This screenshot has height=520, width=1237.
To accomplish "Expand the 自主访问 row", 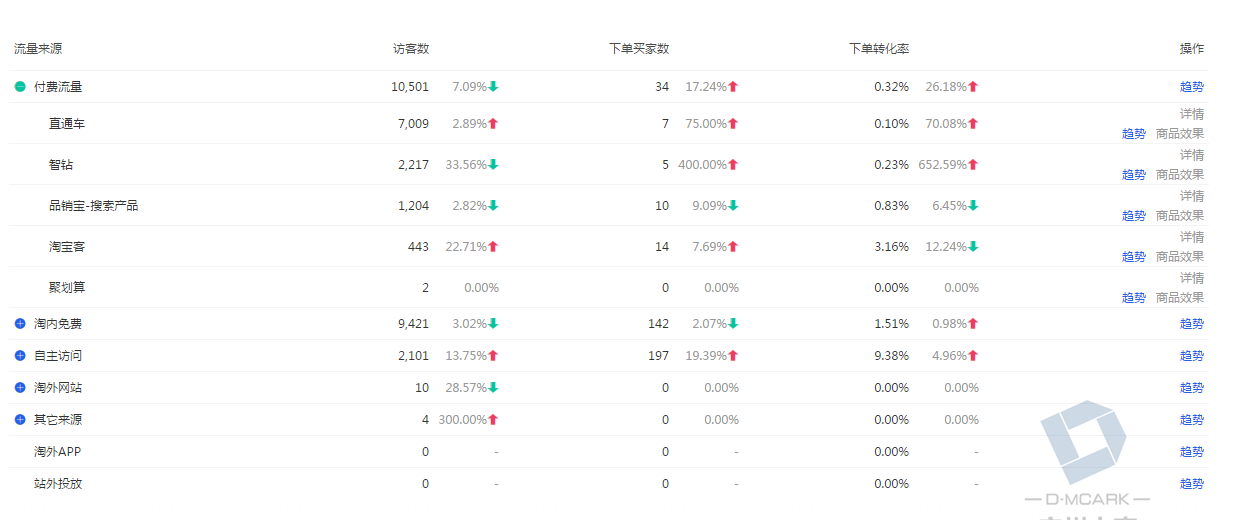I will click(x=20, y=356).
